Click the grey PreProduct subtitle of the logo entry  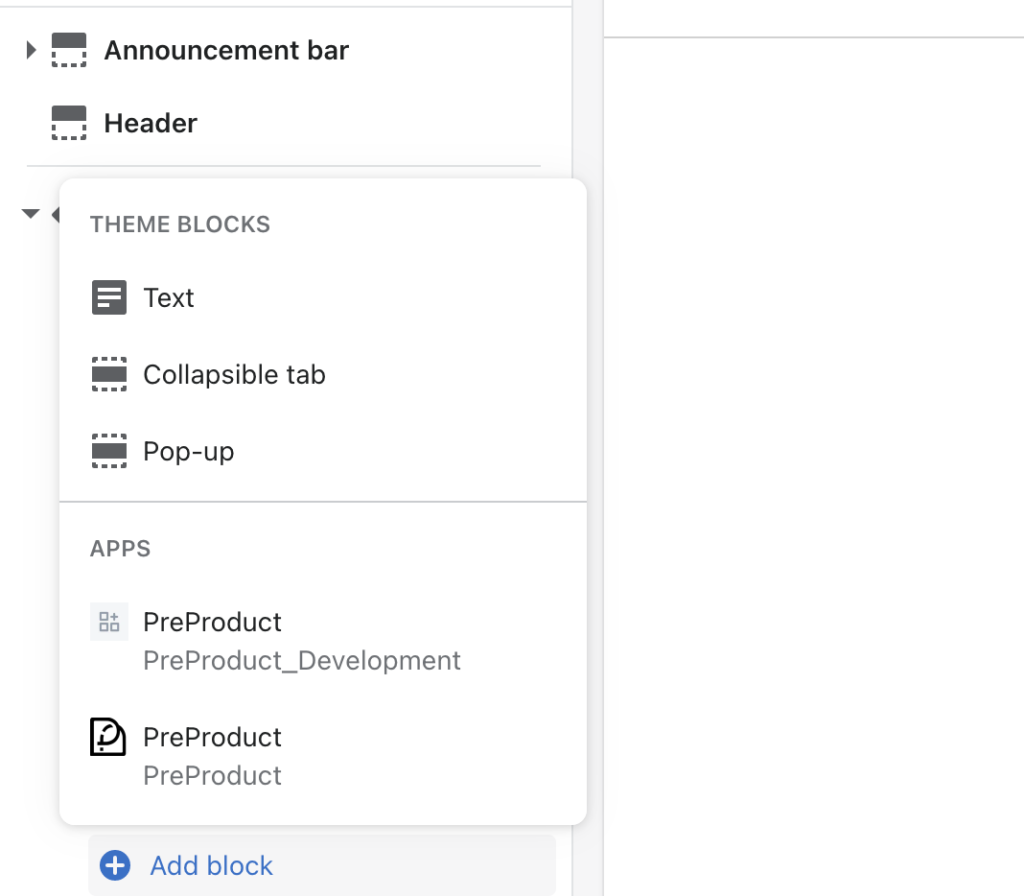pos(212,776)
